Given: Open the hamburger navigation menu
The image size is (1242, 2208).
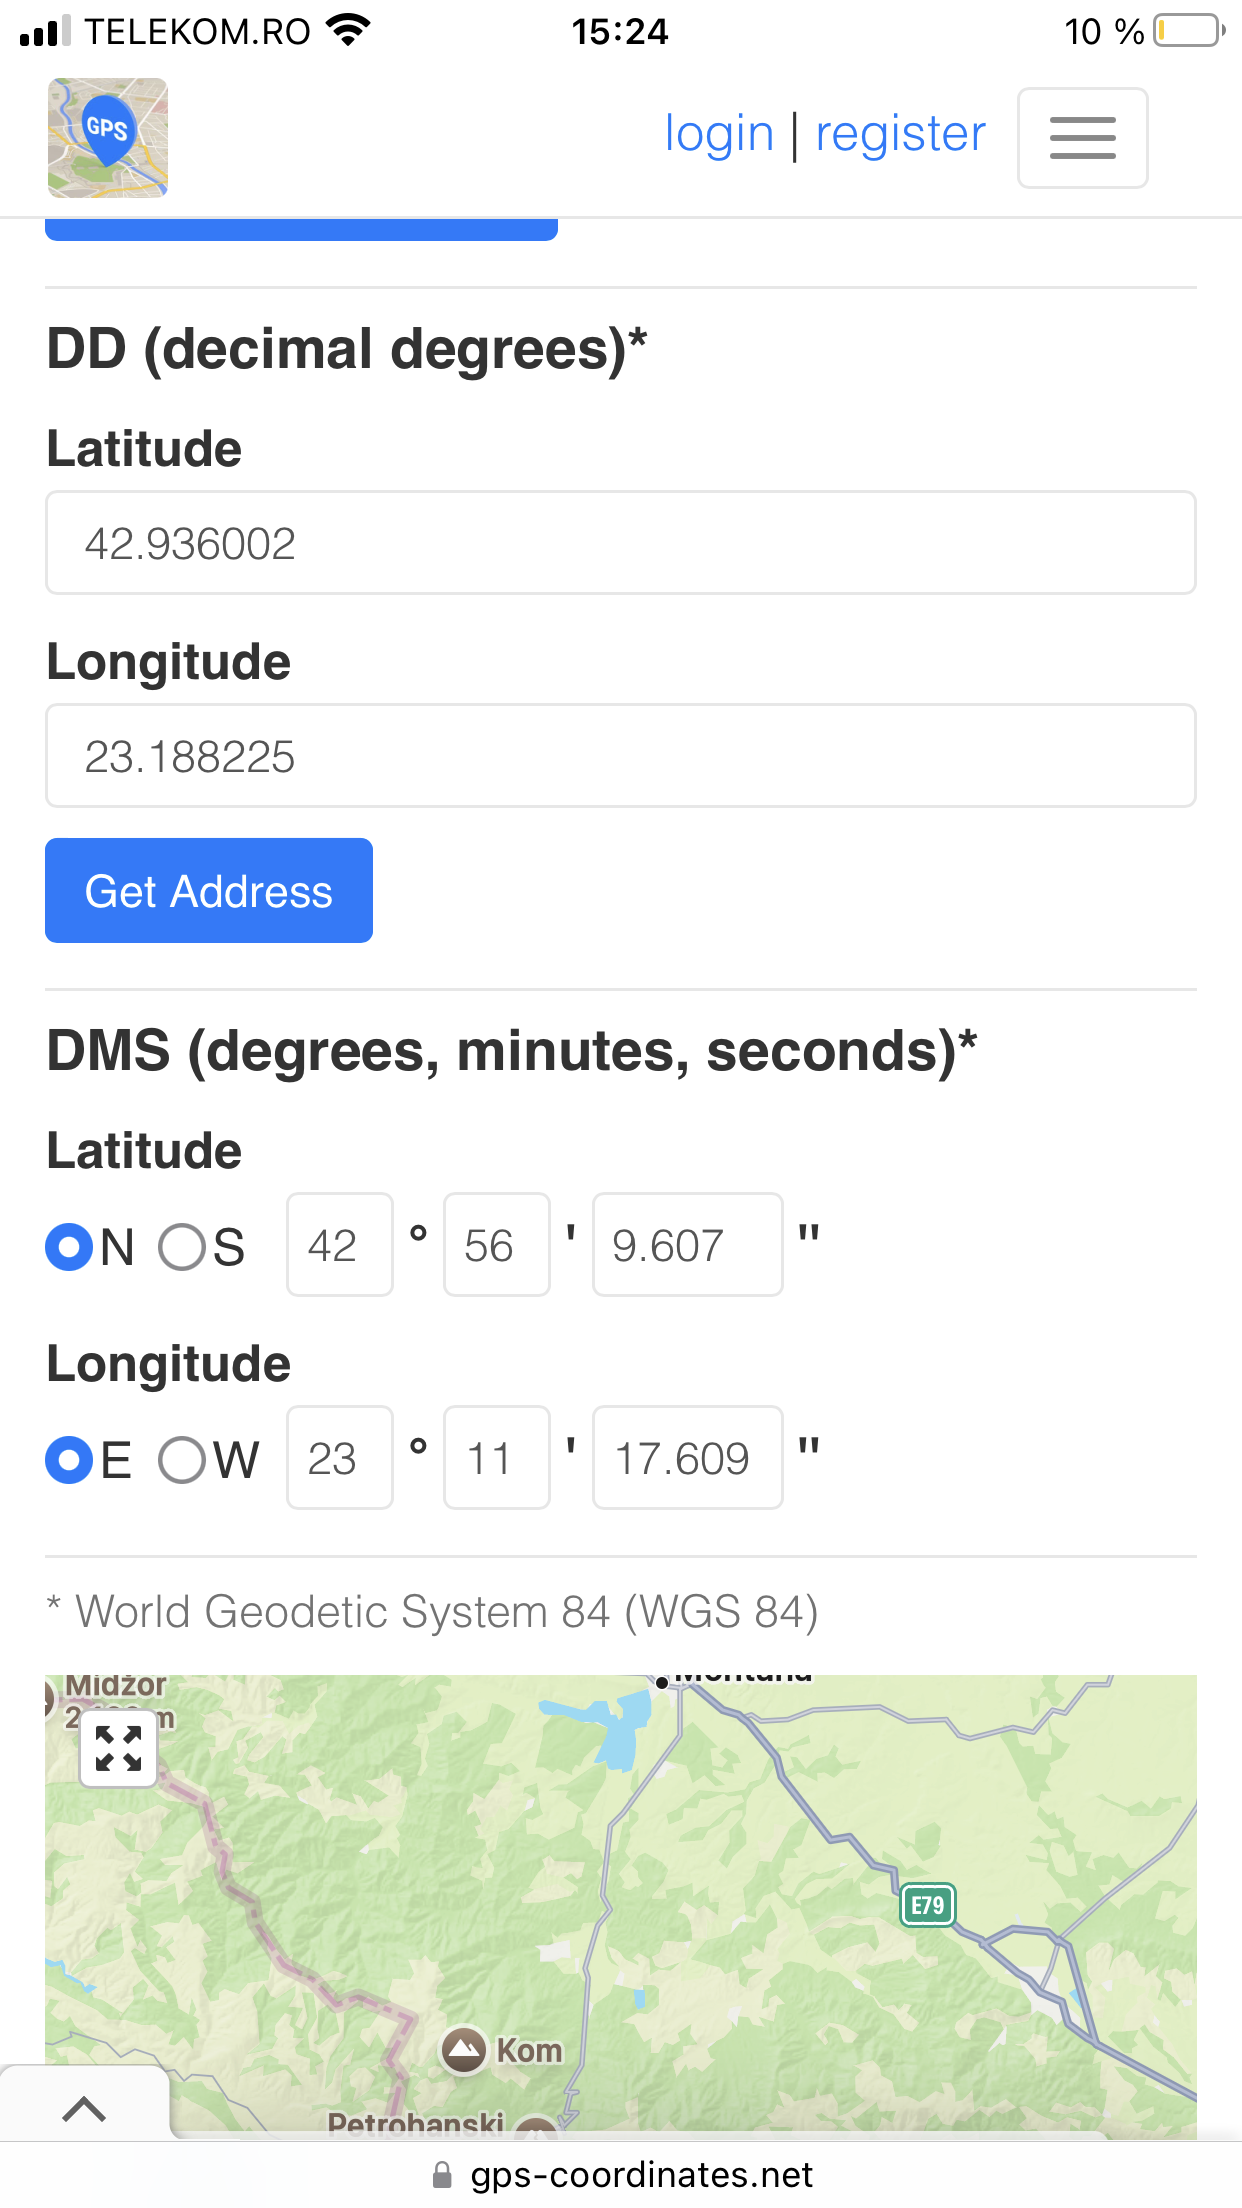Looking at the screenshot, I should (x=1082, y=138).
